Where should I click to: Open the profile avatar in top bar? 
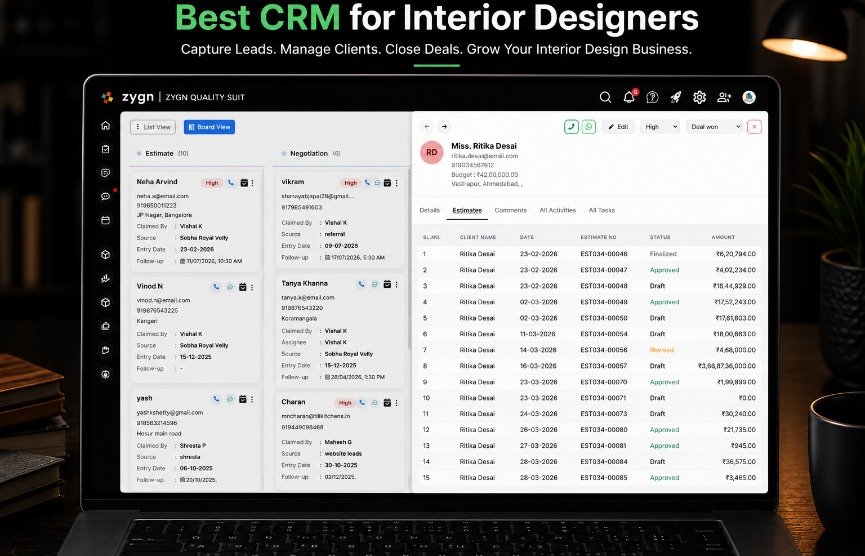pos(749,98)
